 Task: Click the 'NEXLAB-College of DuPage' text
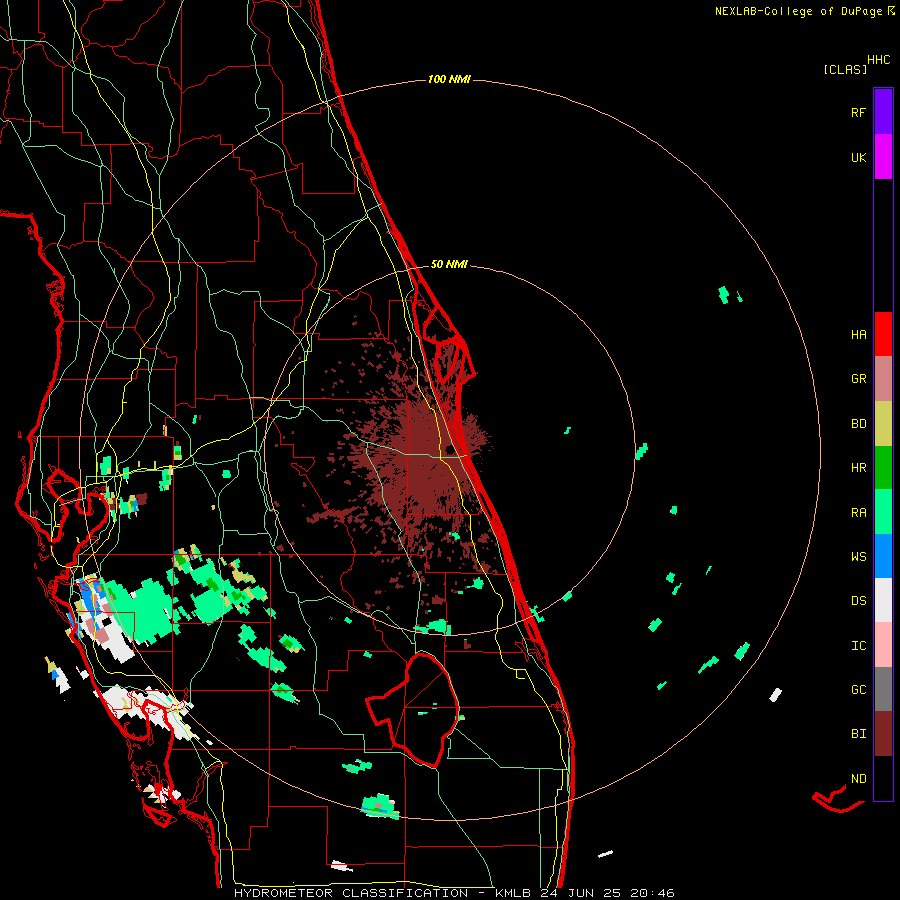coord(798,11)
